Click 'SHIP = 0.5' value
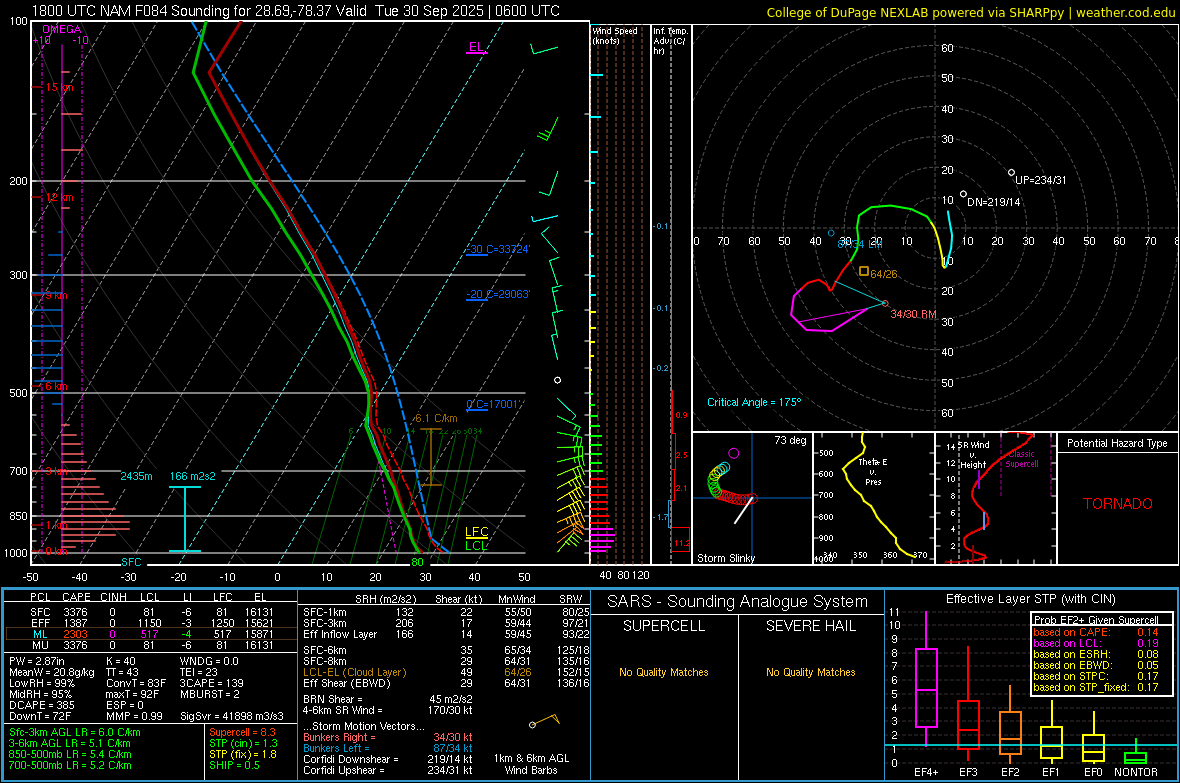 coord(234,765)
